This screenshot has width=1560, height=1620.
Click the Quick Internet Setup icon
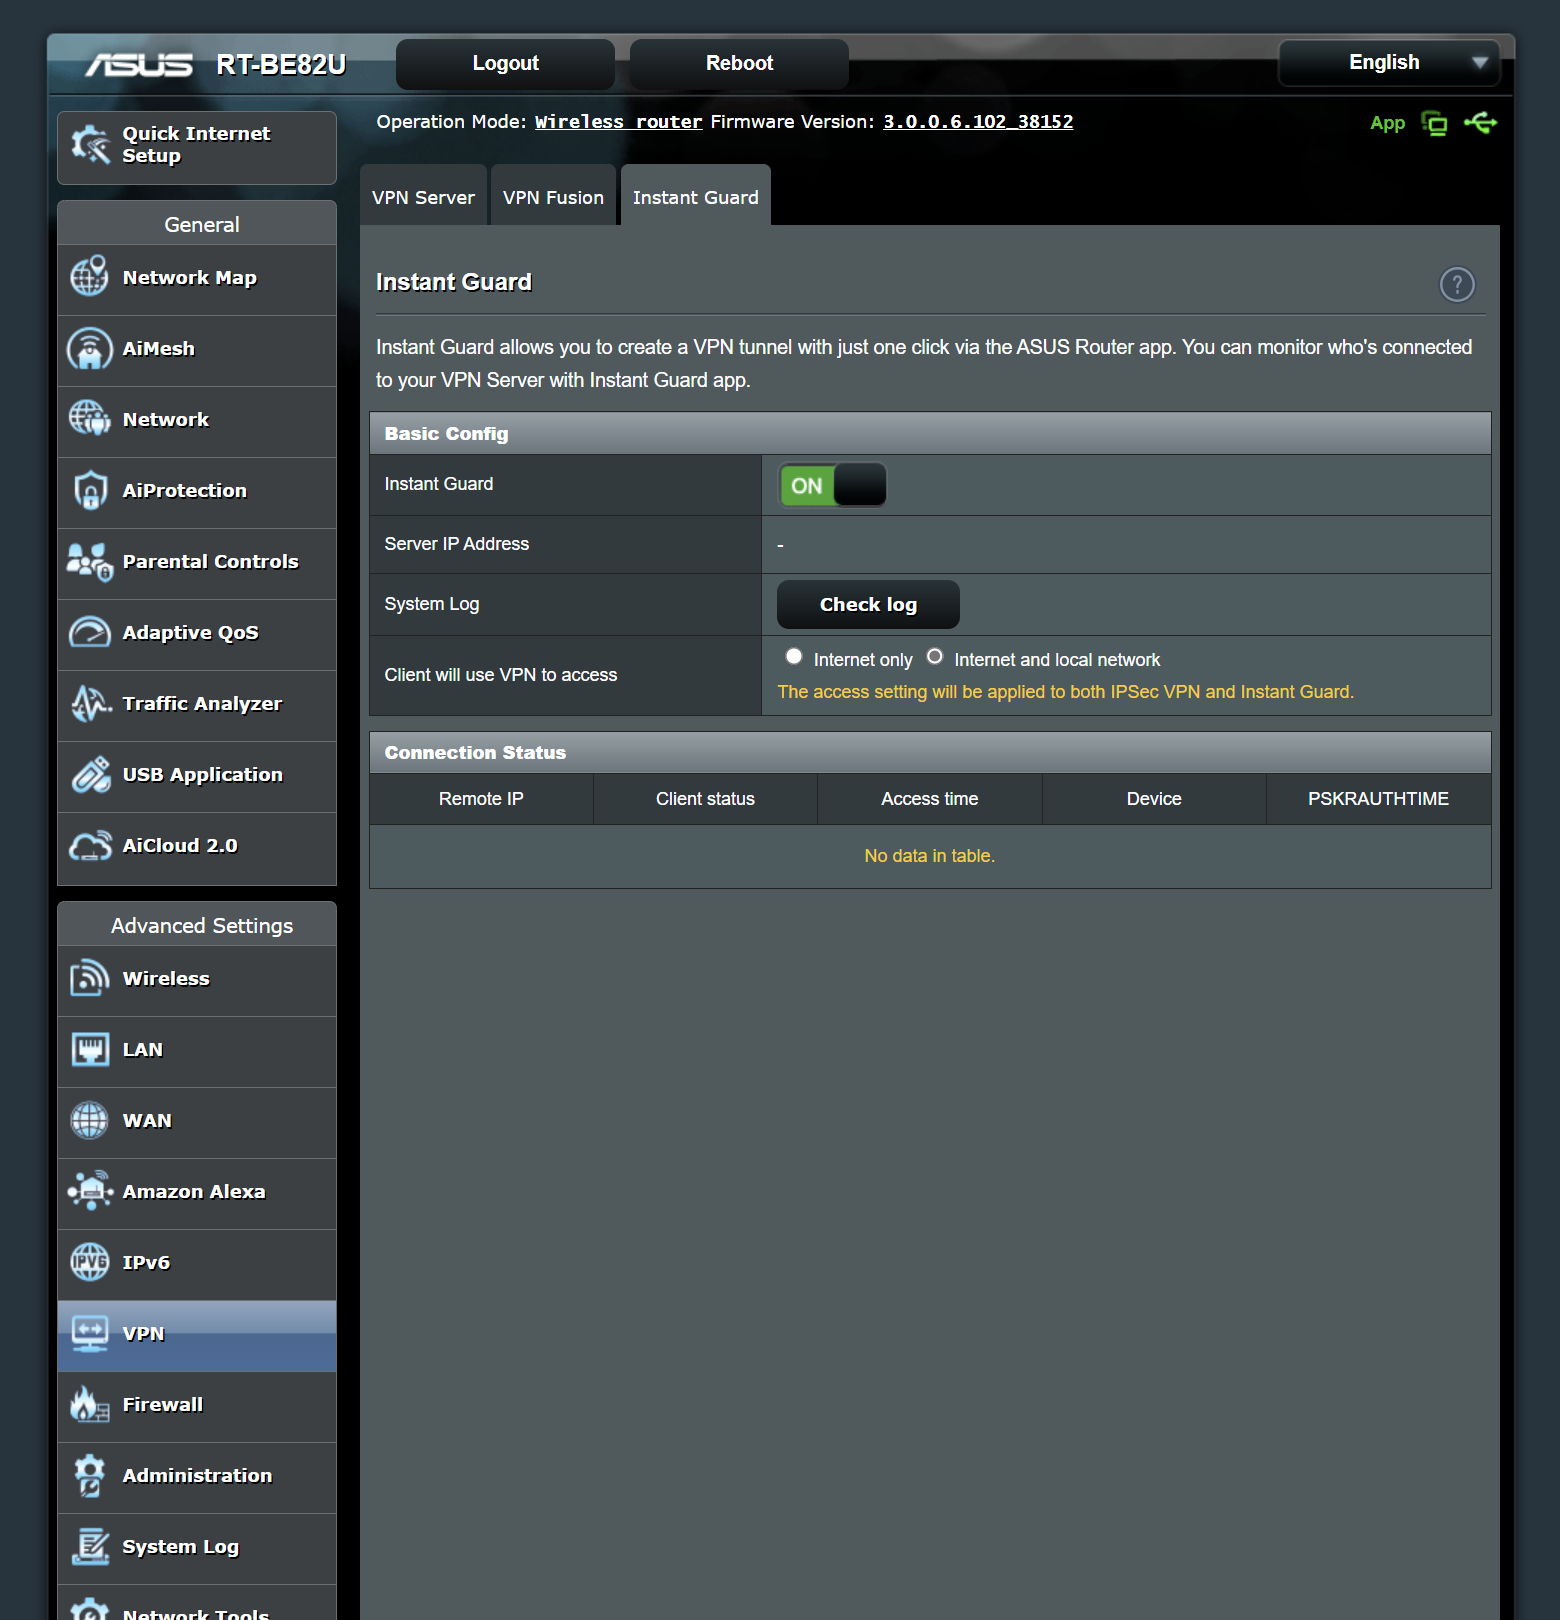90,145
